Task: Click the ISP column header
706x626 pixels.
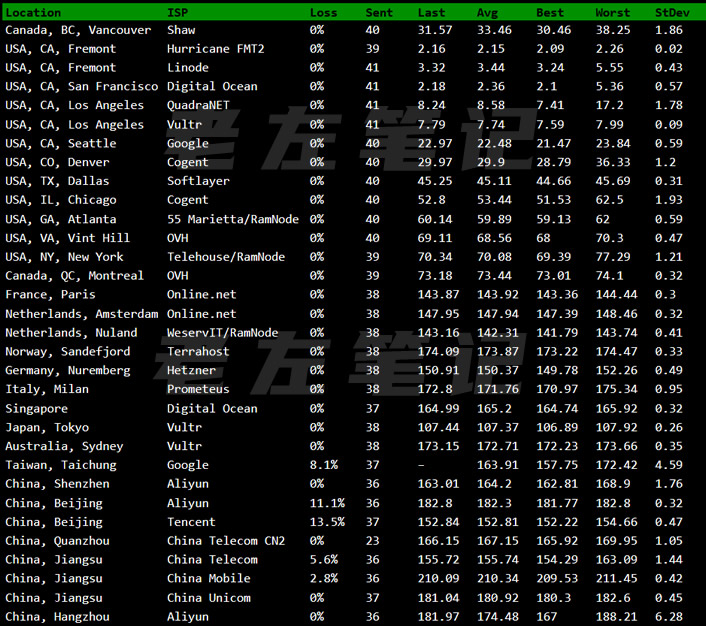Action: pos(177,12)
